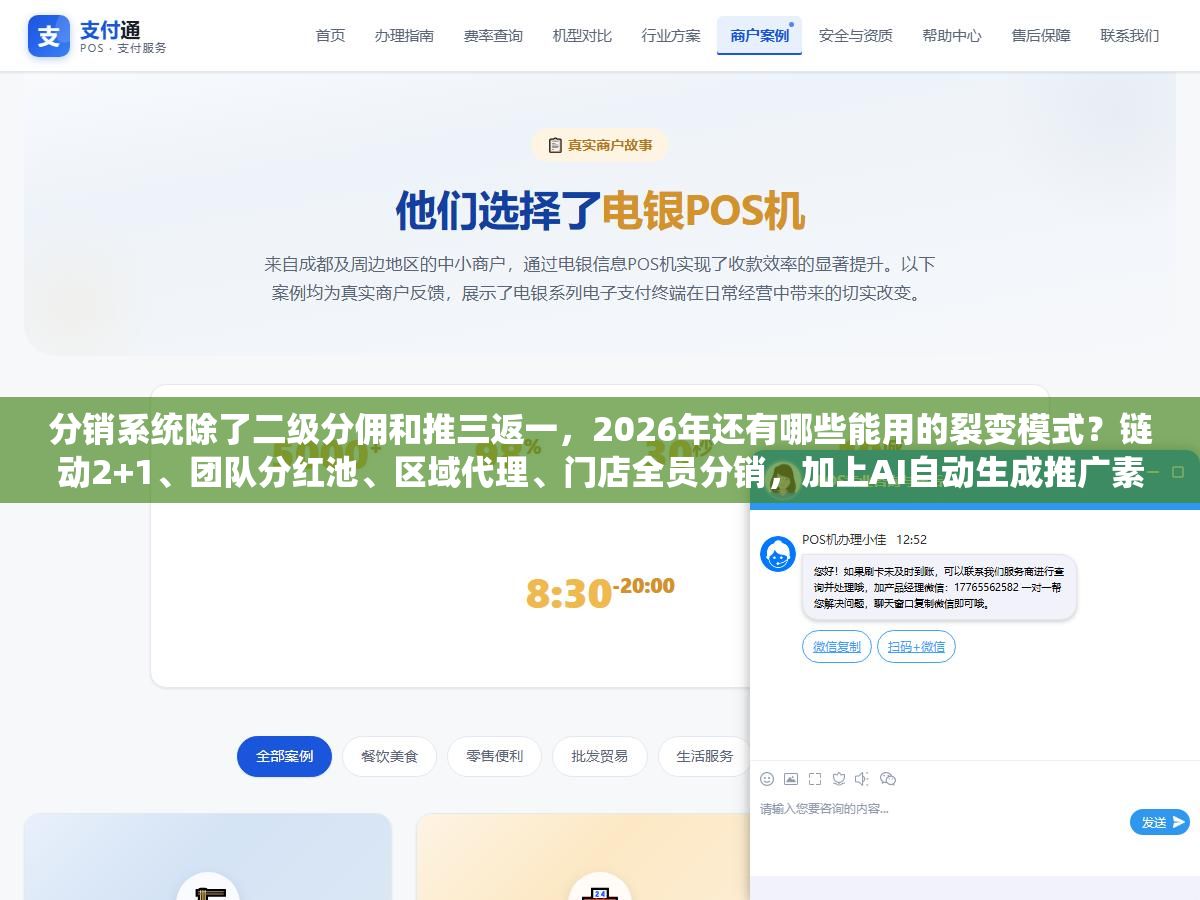Click the 支付通 logo icon
Image resolution: width=1200 pixels, height=900 pixels.
49,36
